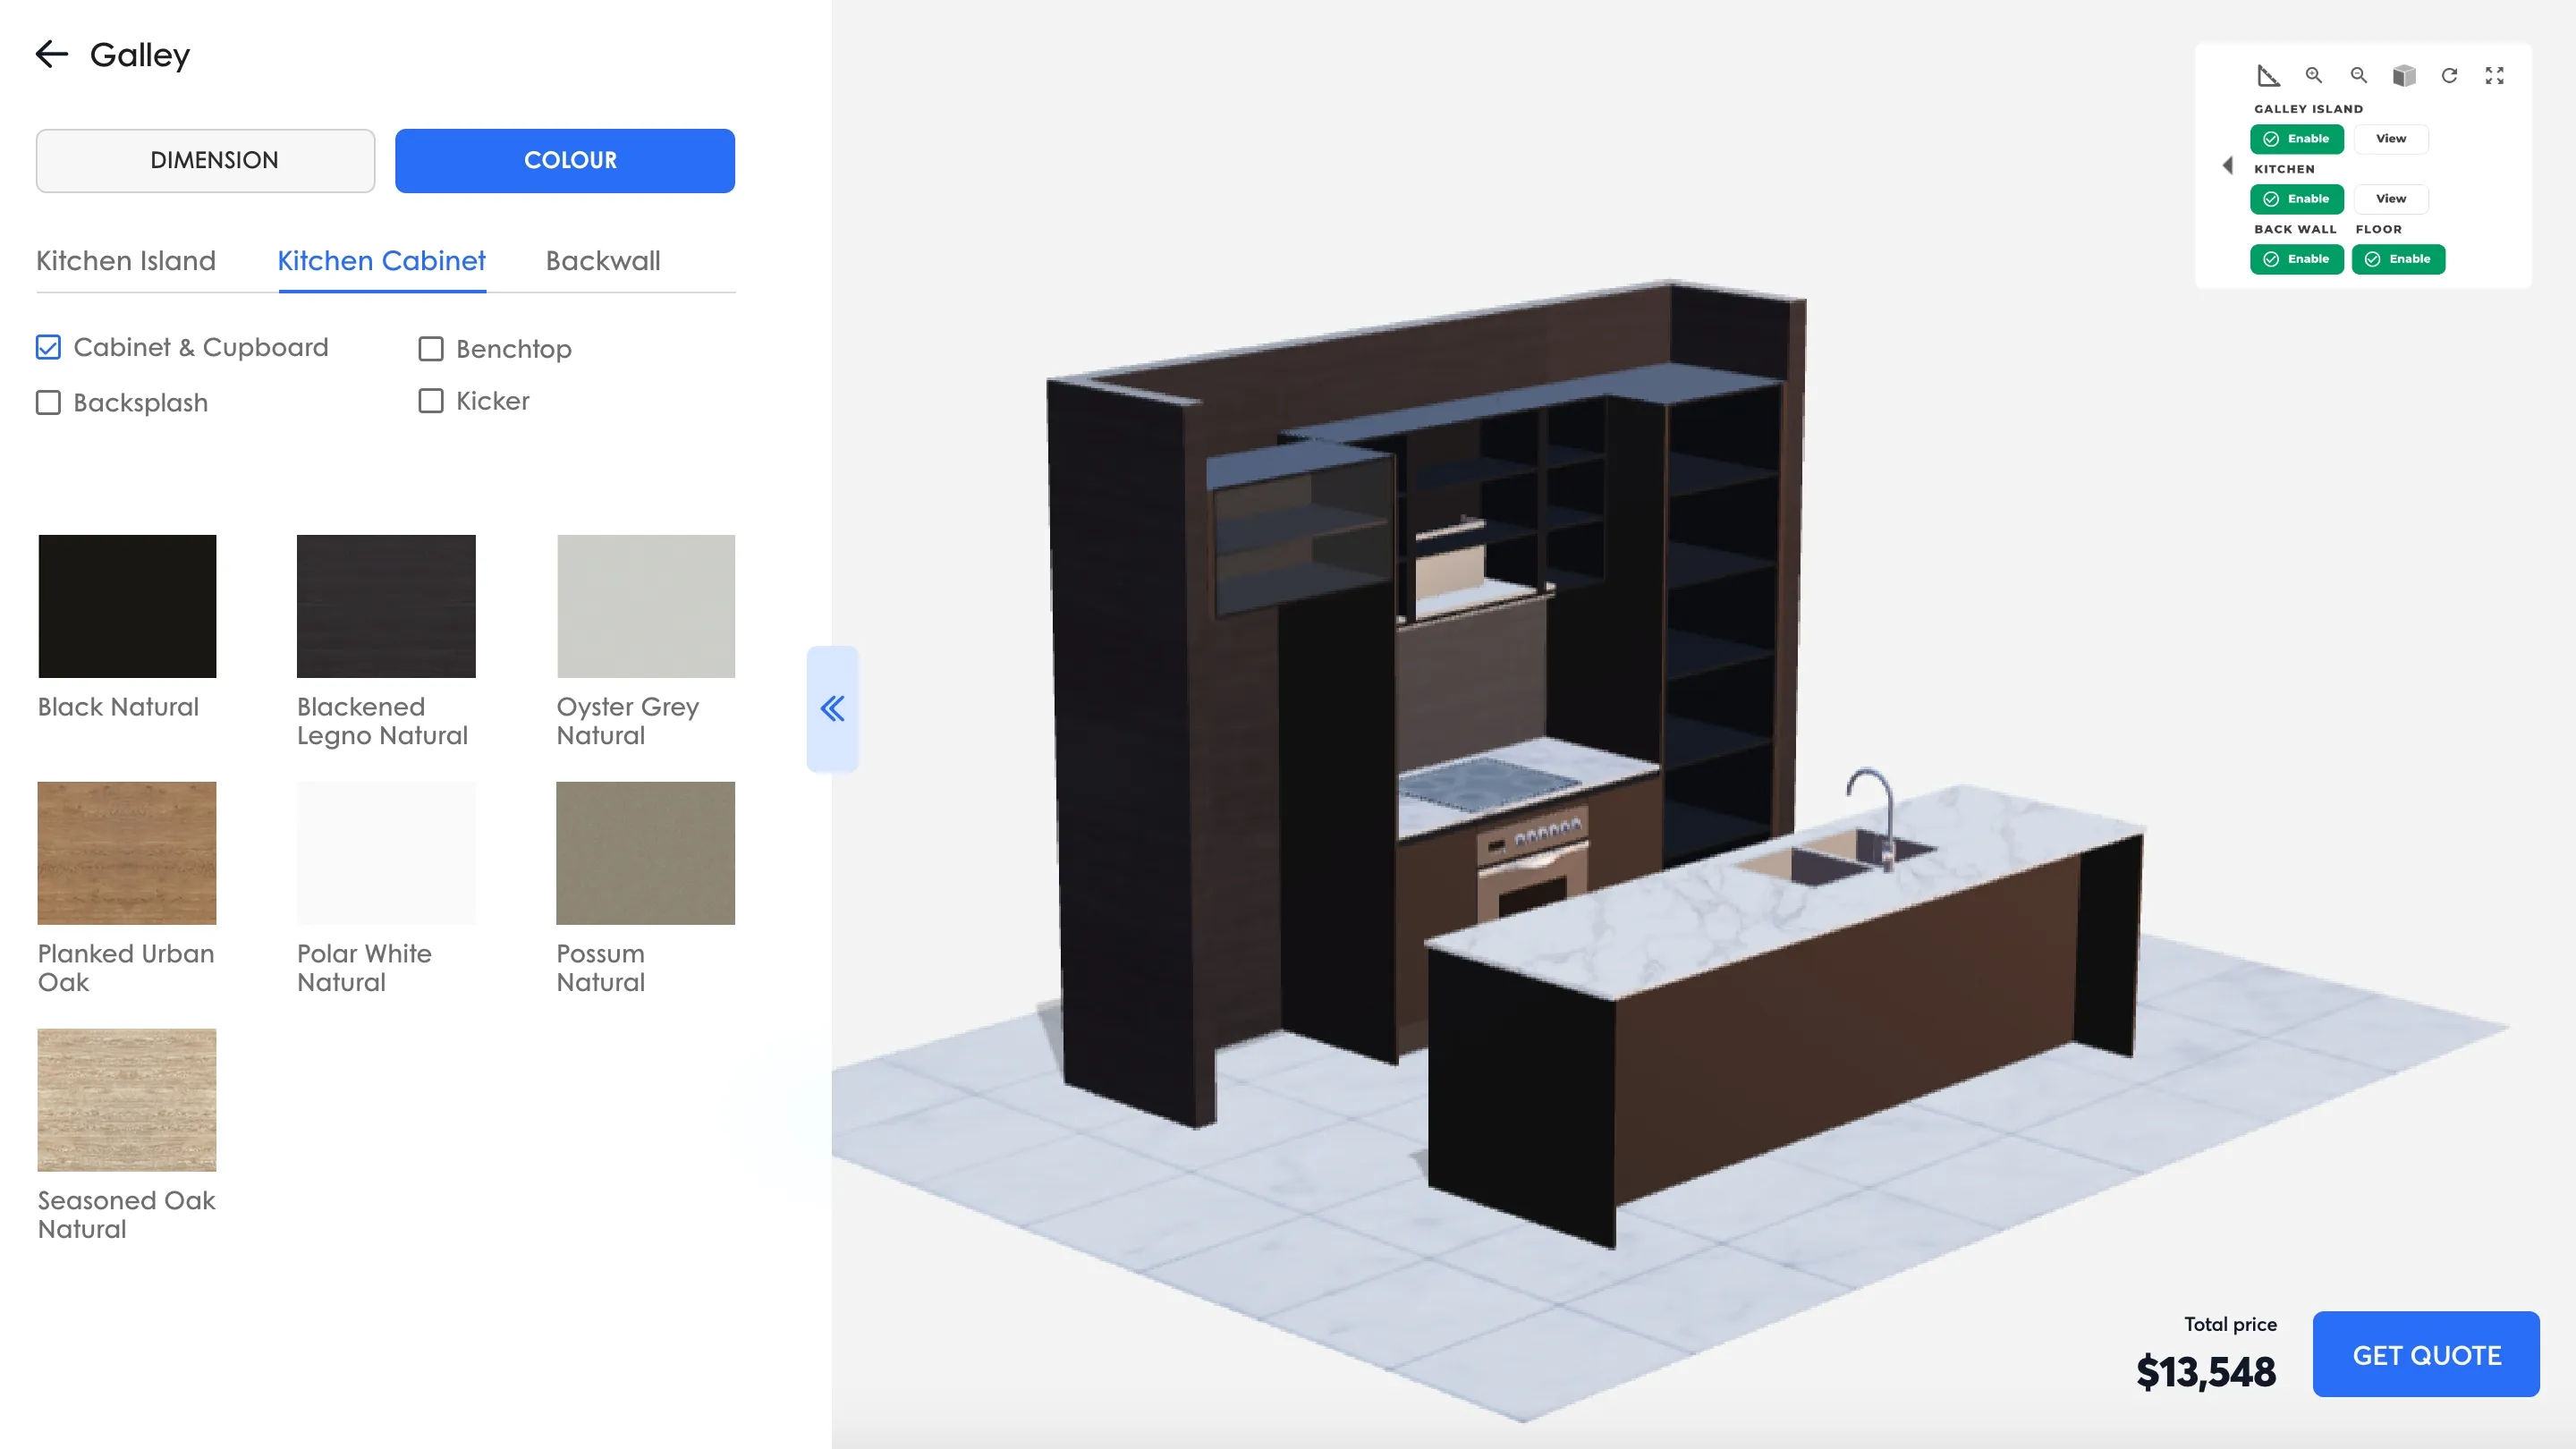The height and width of the screenshot is (1449, 2576).
Task: Click the ruler measurement tool icon
Action: pyautogui.click(x=2268, y=76)
